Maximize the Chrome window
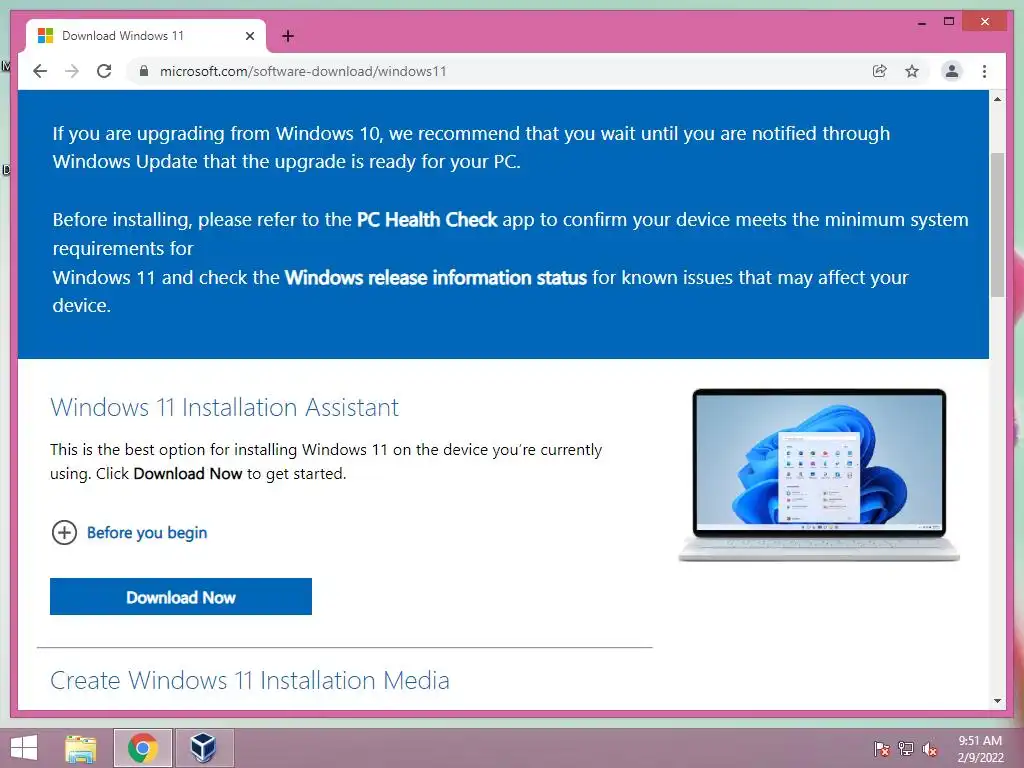 pyautogui.click(x=949, y=22)
